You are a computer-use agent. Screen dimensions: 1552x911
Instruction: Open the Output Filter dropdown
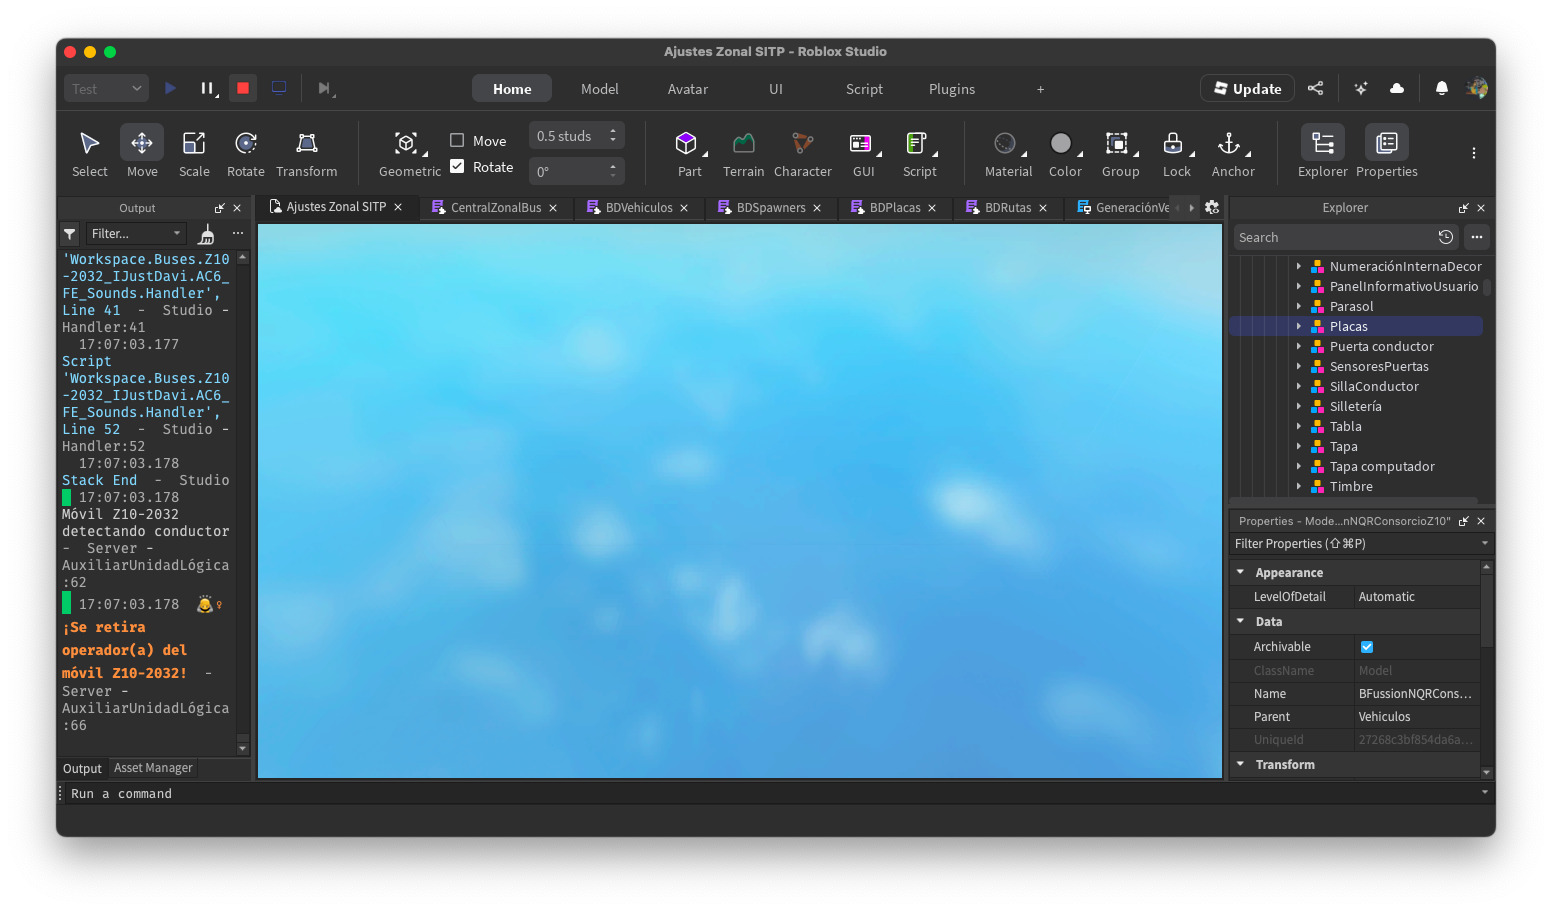coord(136,233)
